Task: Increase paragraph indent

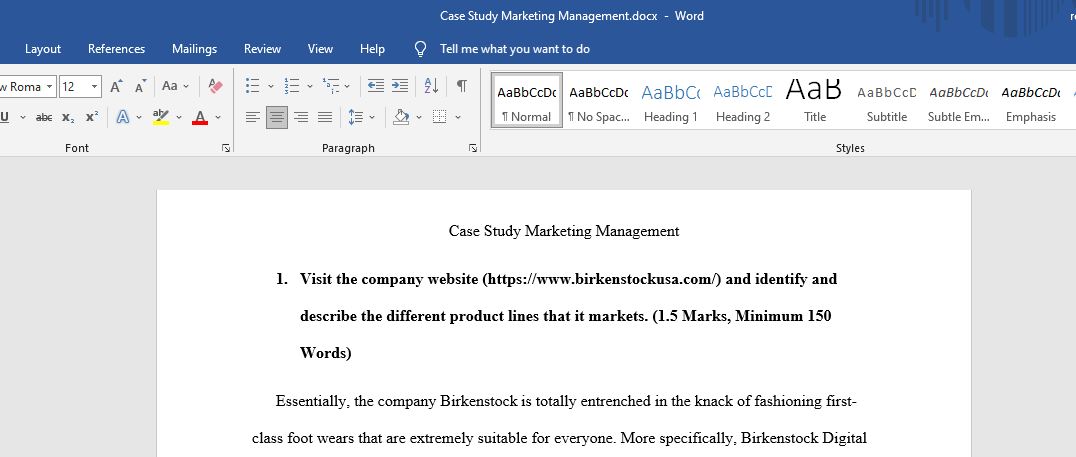Action: click(x=399, y=86)
